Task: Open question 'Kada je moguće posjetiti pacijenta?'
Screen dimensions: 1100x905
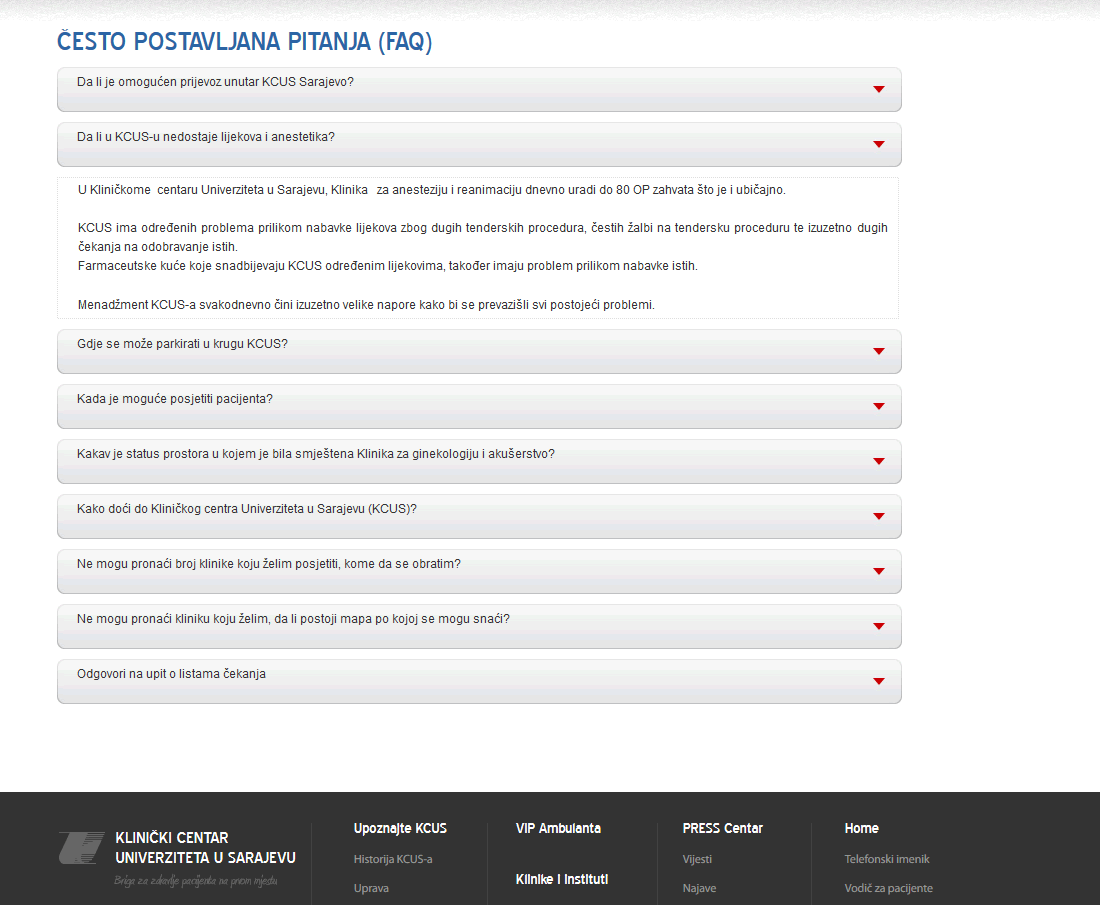Action: click(x=175, y=398)
